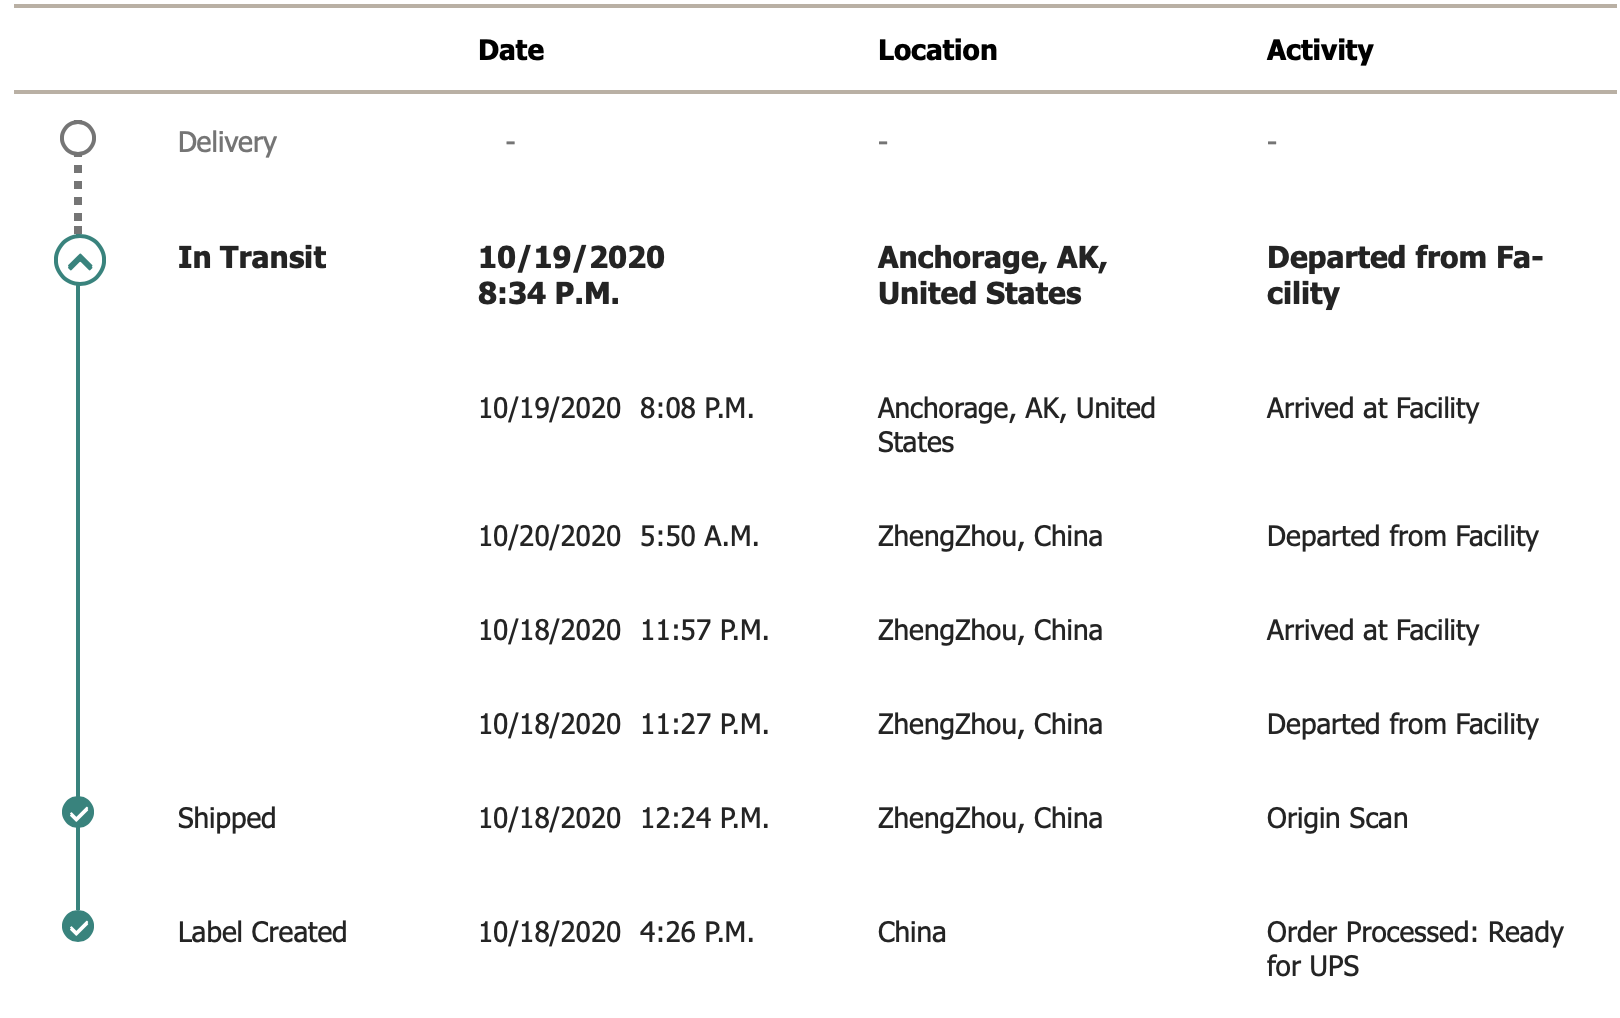Click the Date column header

[x=511, y=50]
